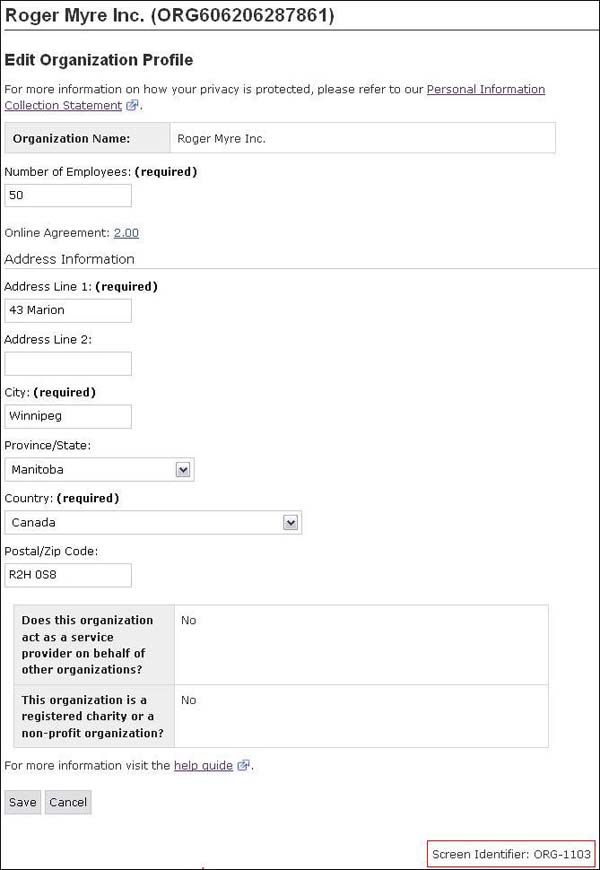Click external link icon after Collection Statement
The width and height of the screenshot is (600, 870).
click(132, 106)
